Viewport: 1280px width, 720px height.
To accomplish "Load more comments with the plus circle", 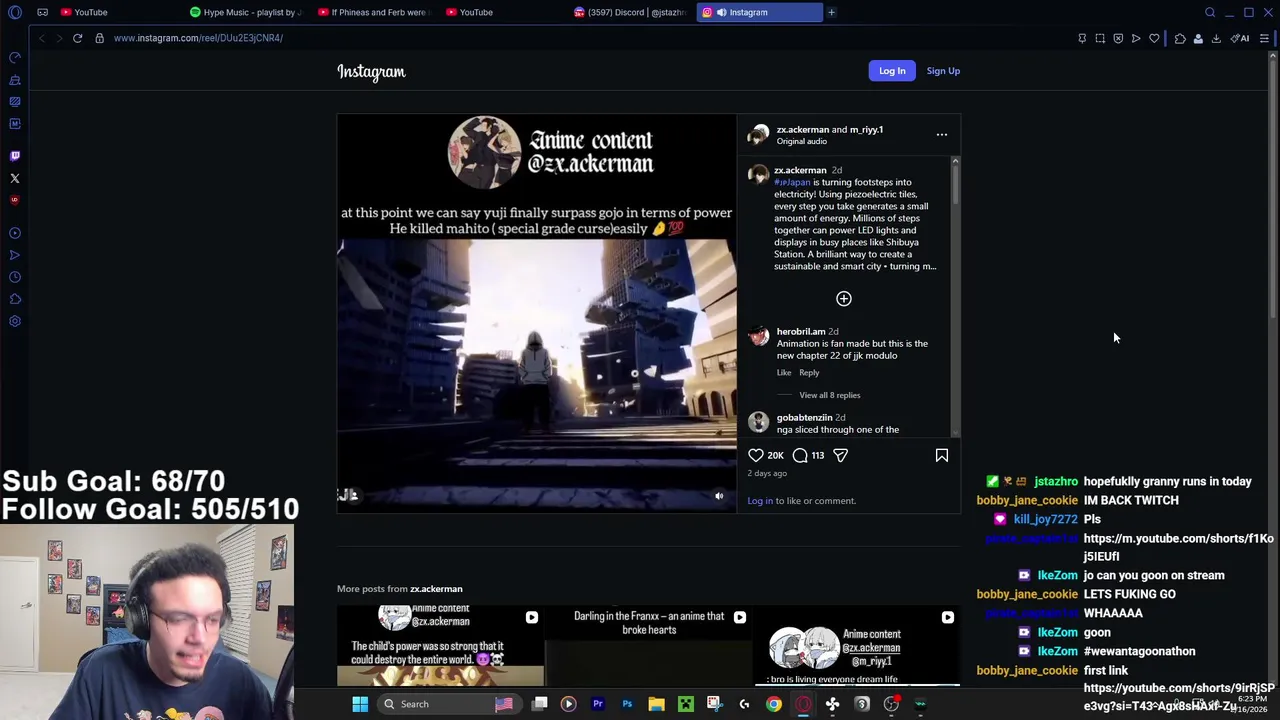I will coord(844,299).
